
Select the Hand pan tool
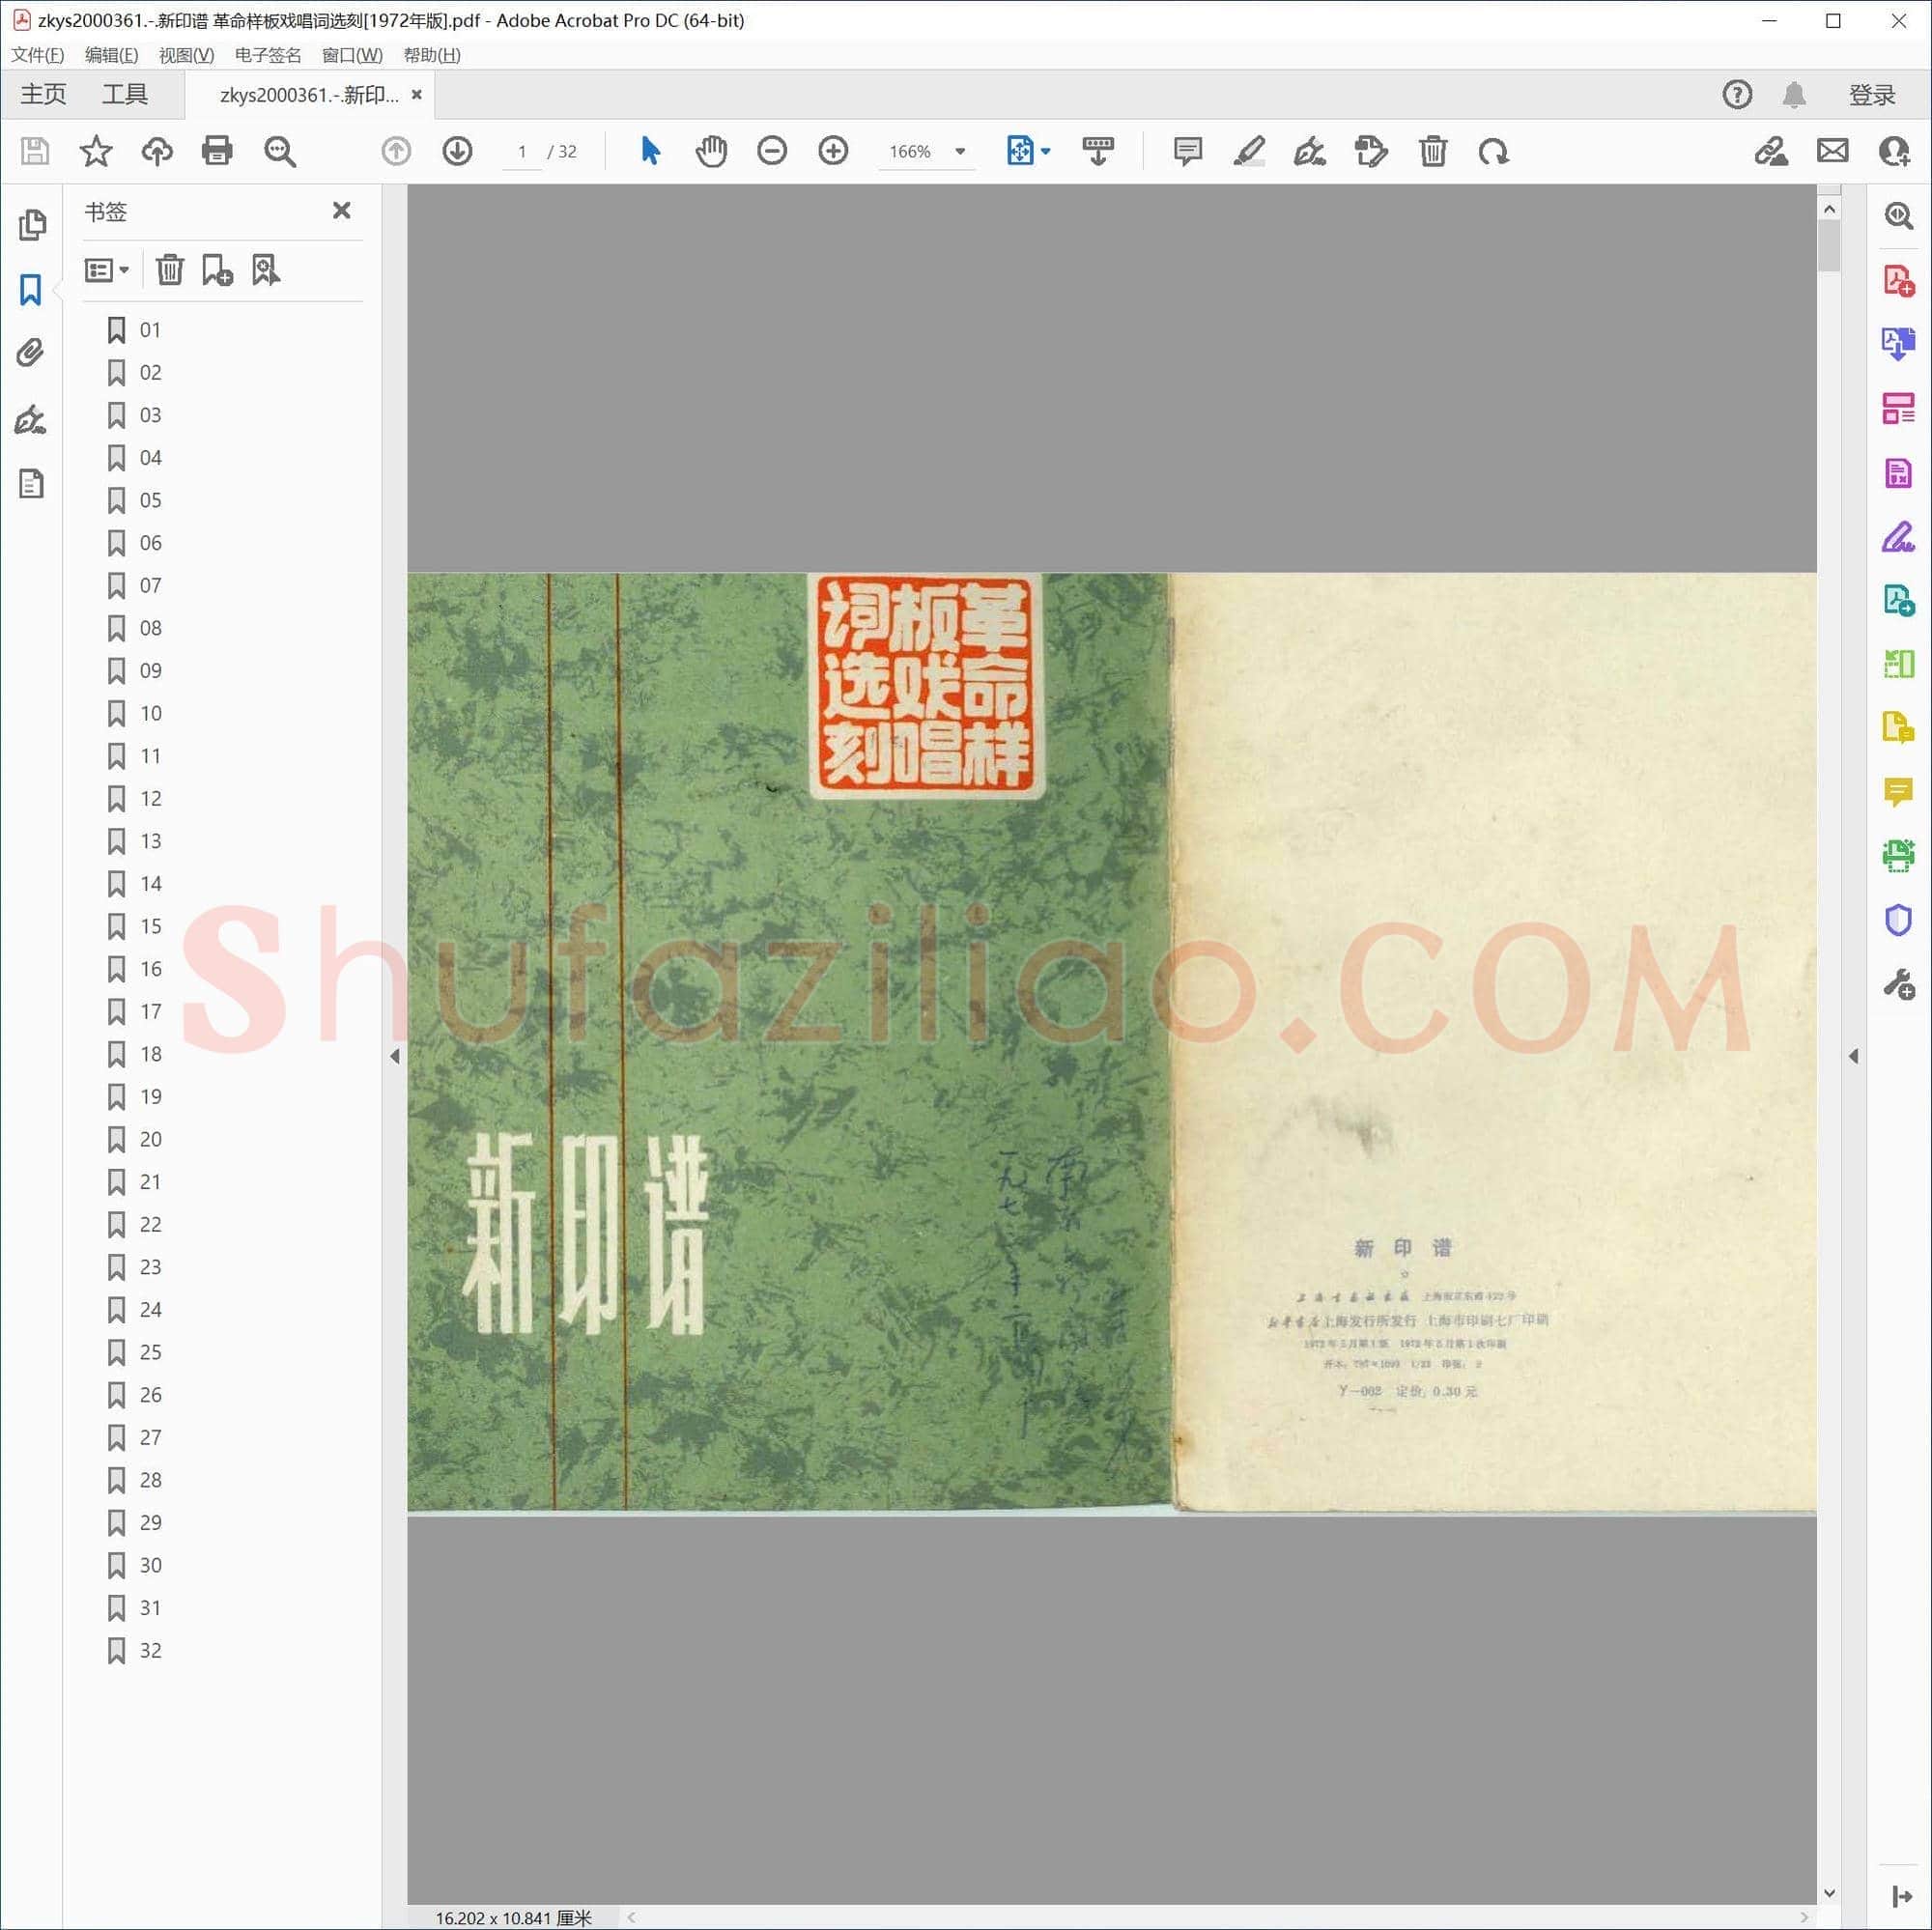[x=711, y=151]
